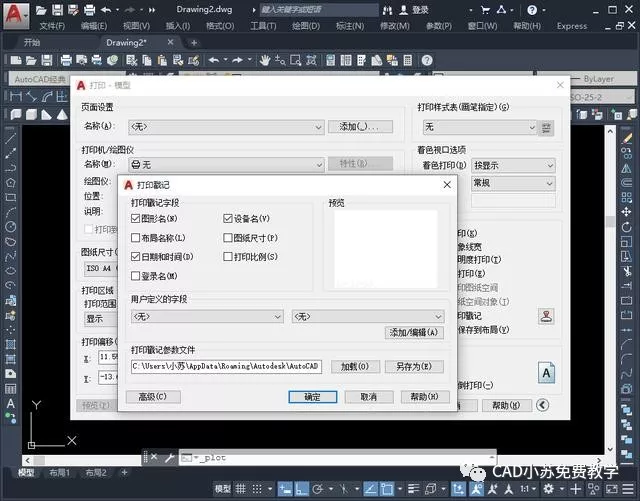Select the Rotate tool in right modify toolbar
Viewport: 640px width, 501px height.
point(627,227)
